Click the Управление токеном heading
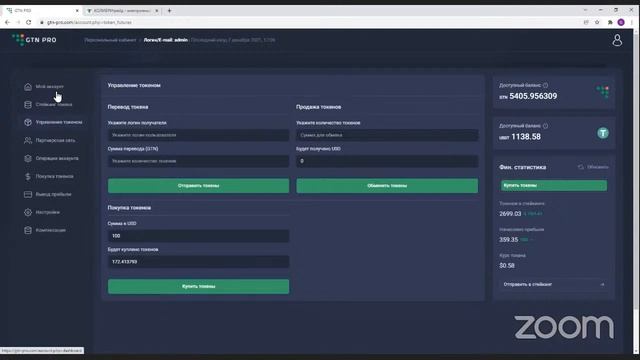Image resolution: width=640 pixels, height=360 pixels. [x=134, y=85]
